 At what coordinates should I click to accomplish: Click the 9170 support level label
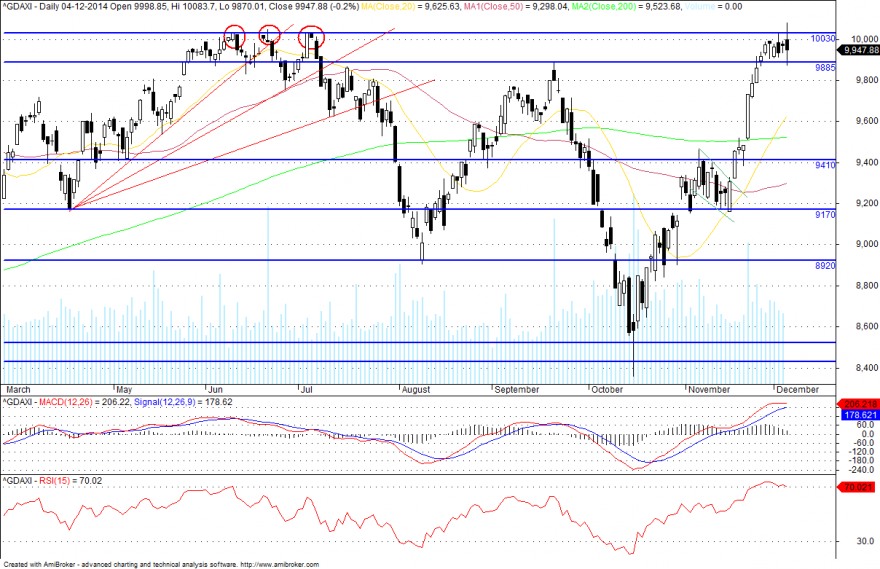click(825, 214)
